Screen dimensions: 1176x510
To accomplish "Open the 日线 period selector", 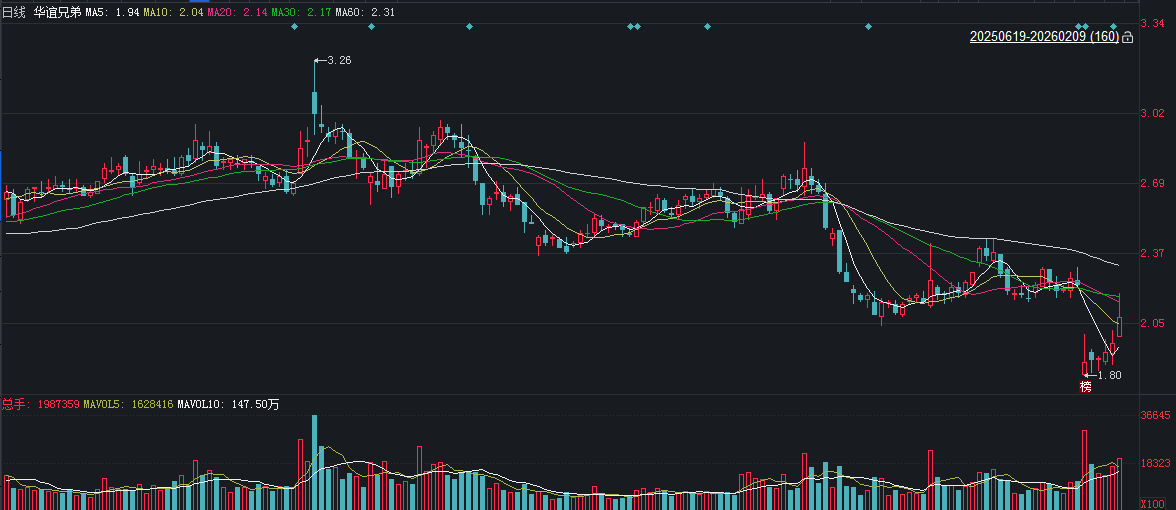I will pos(14,12).
